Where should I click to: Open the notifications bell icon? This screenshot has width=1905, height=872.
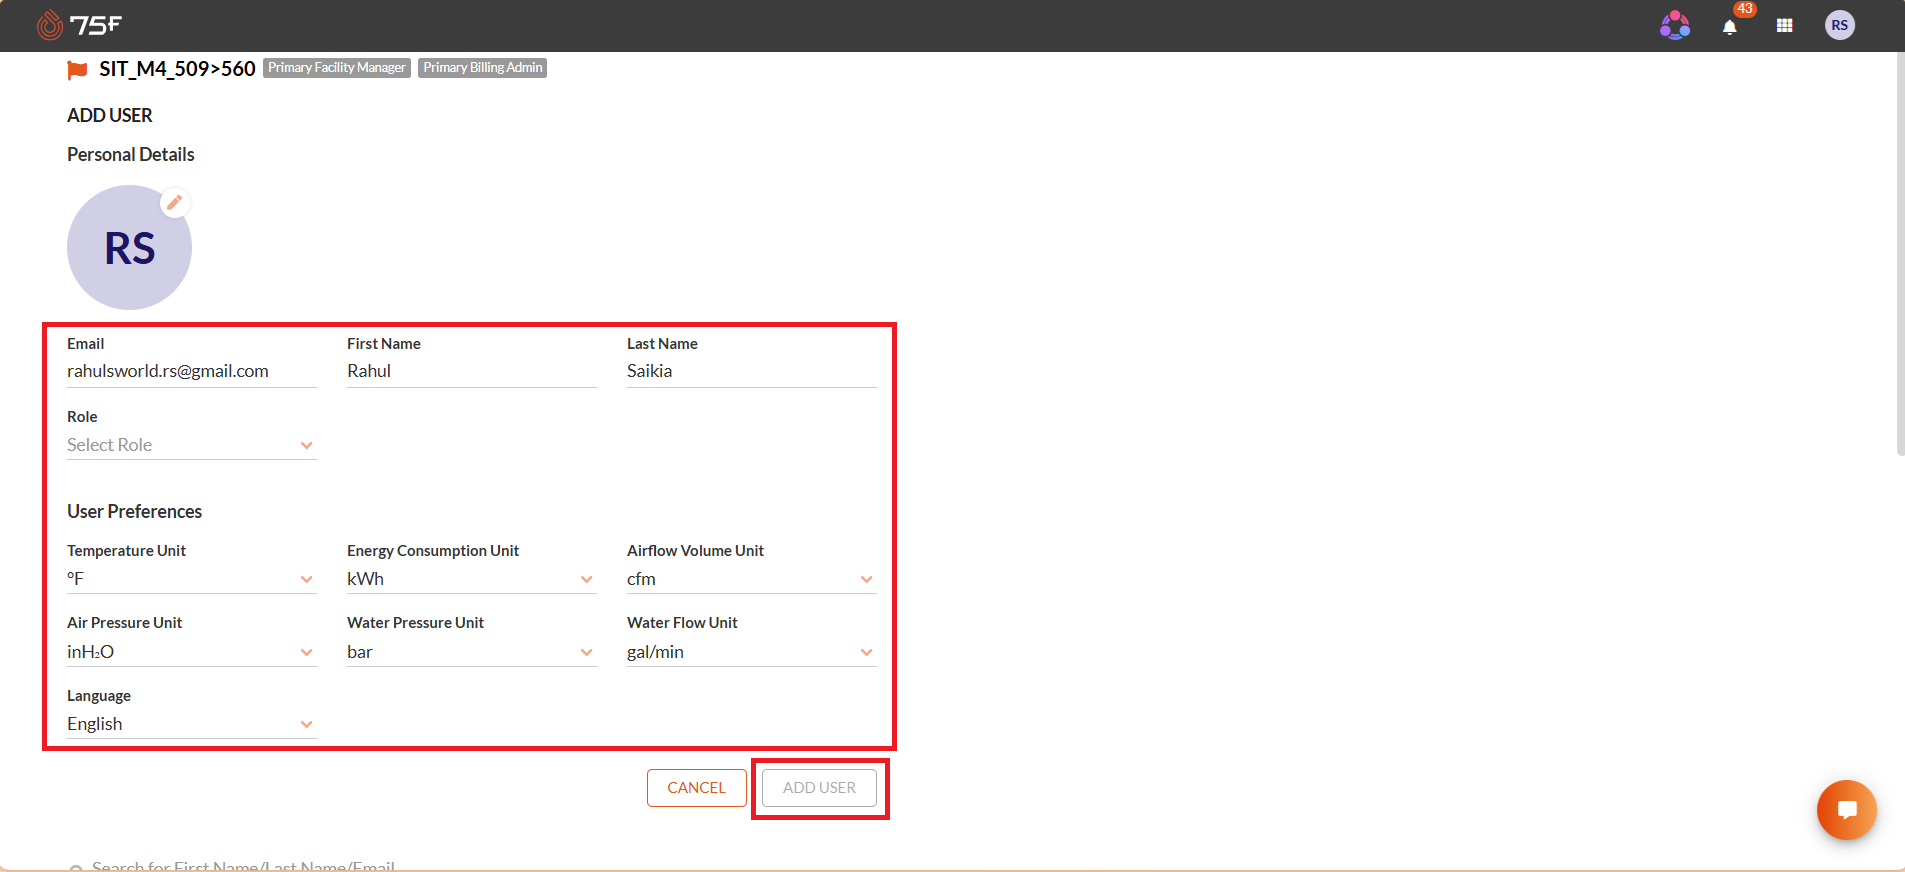[1730, 27]
